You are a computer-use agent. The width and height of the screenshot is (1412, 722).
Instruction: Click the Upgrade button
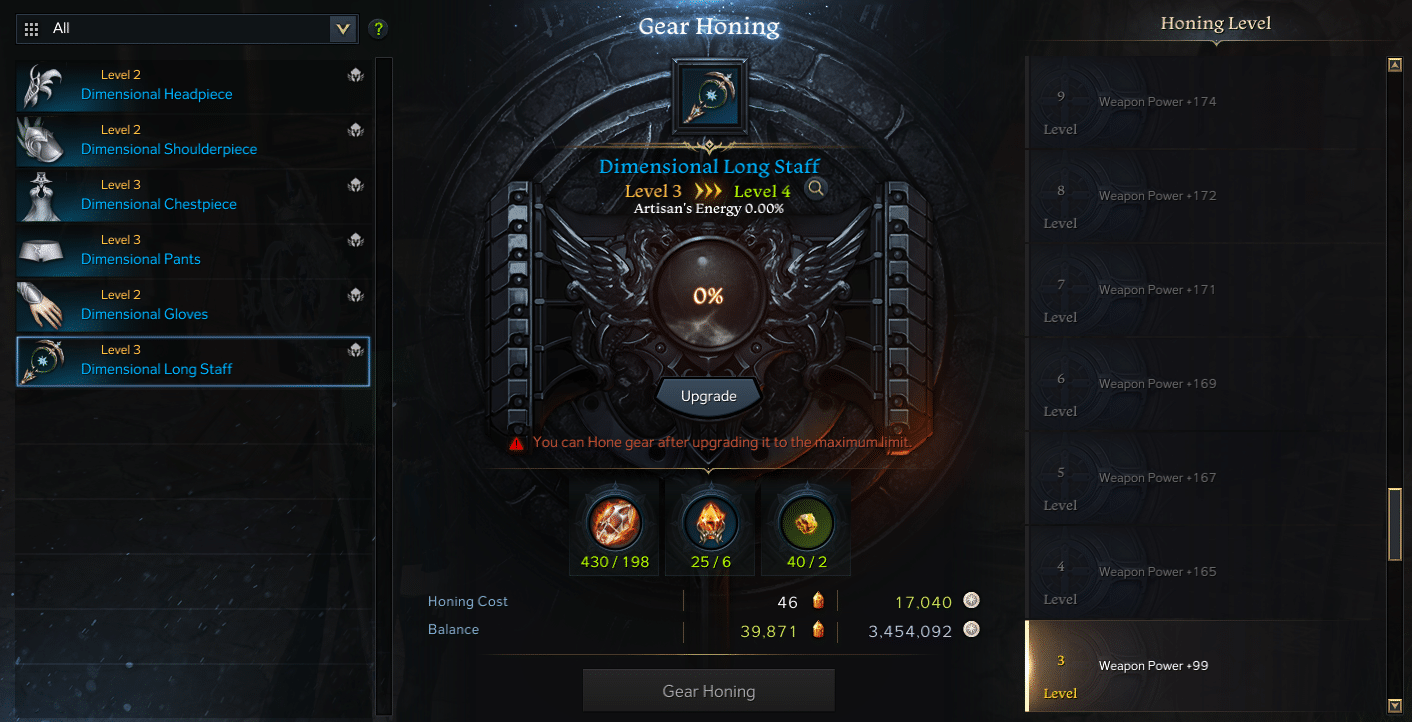(708, 396)
